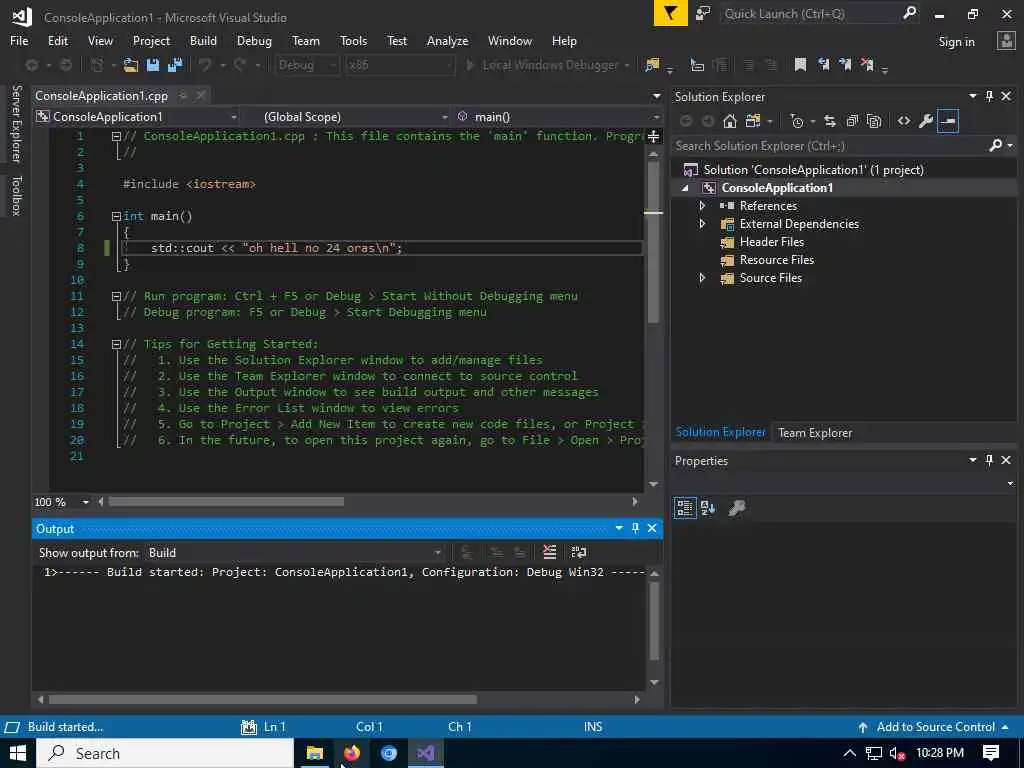Click the Resource Files folder
This screenshot has height=768, width=1024.
pyautogui.click(x=776, y=260)
